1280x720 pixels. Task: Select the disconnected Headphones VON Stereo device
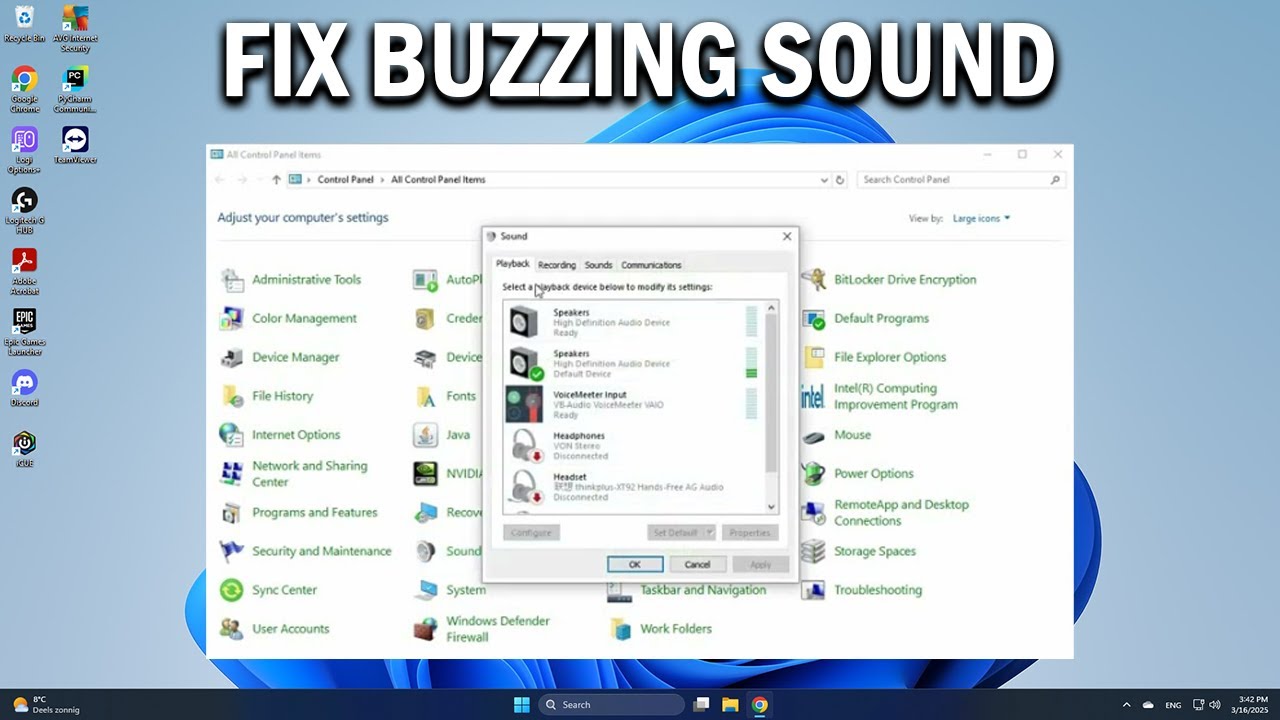[632, 446]
